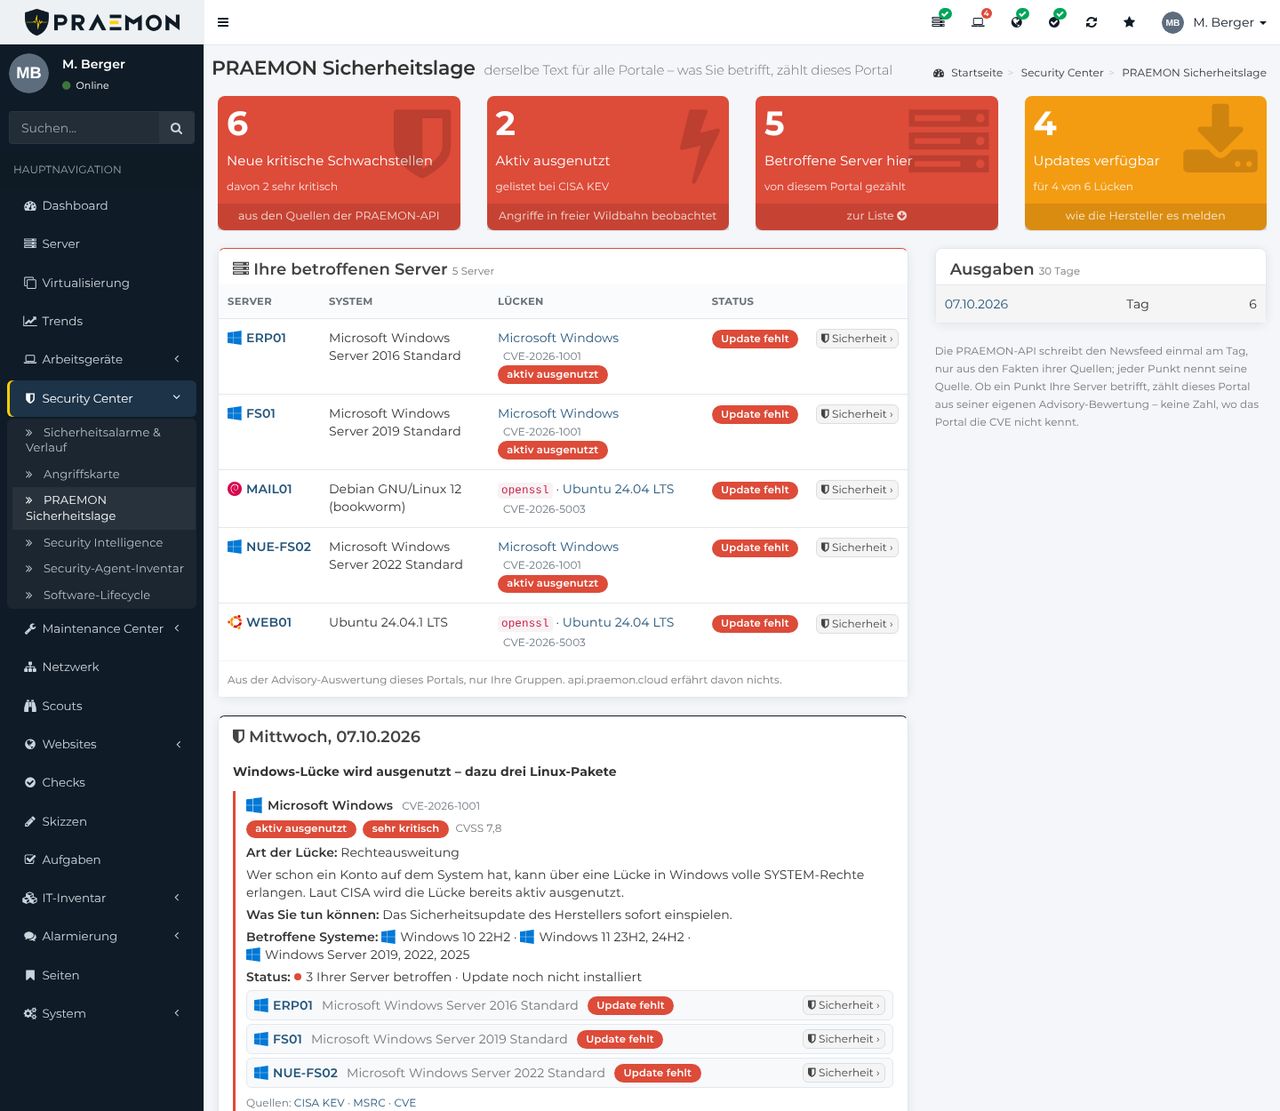Click into the Suchen search field
The width and height of the screenshot is (1280, 1111).
(x=84, y=128)
